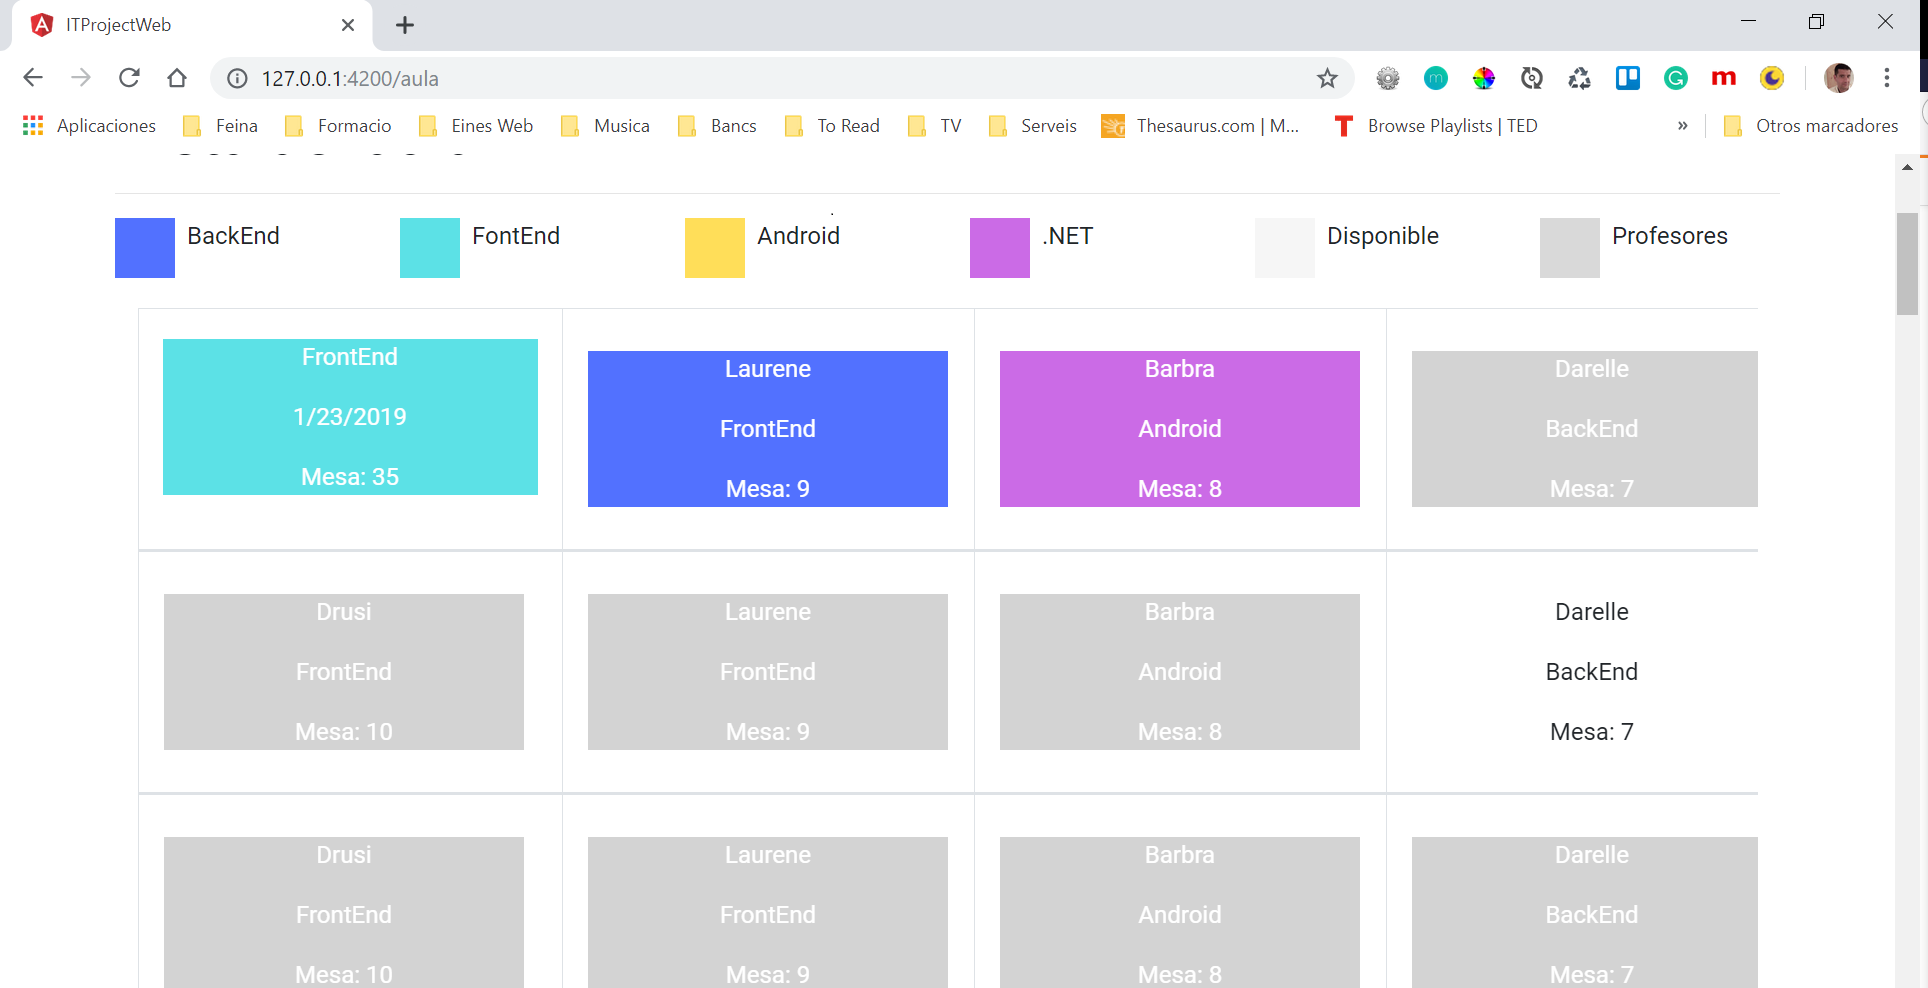Screen dimensions: 1928x988
Task: Go back to the previous page
Action: tap(33, 78)
